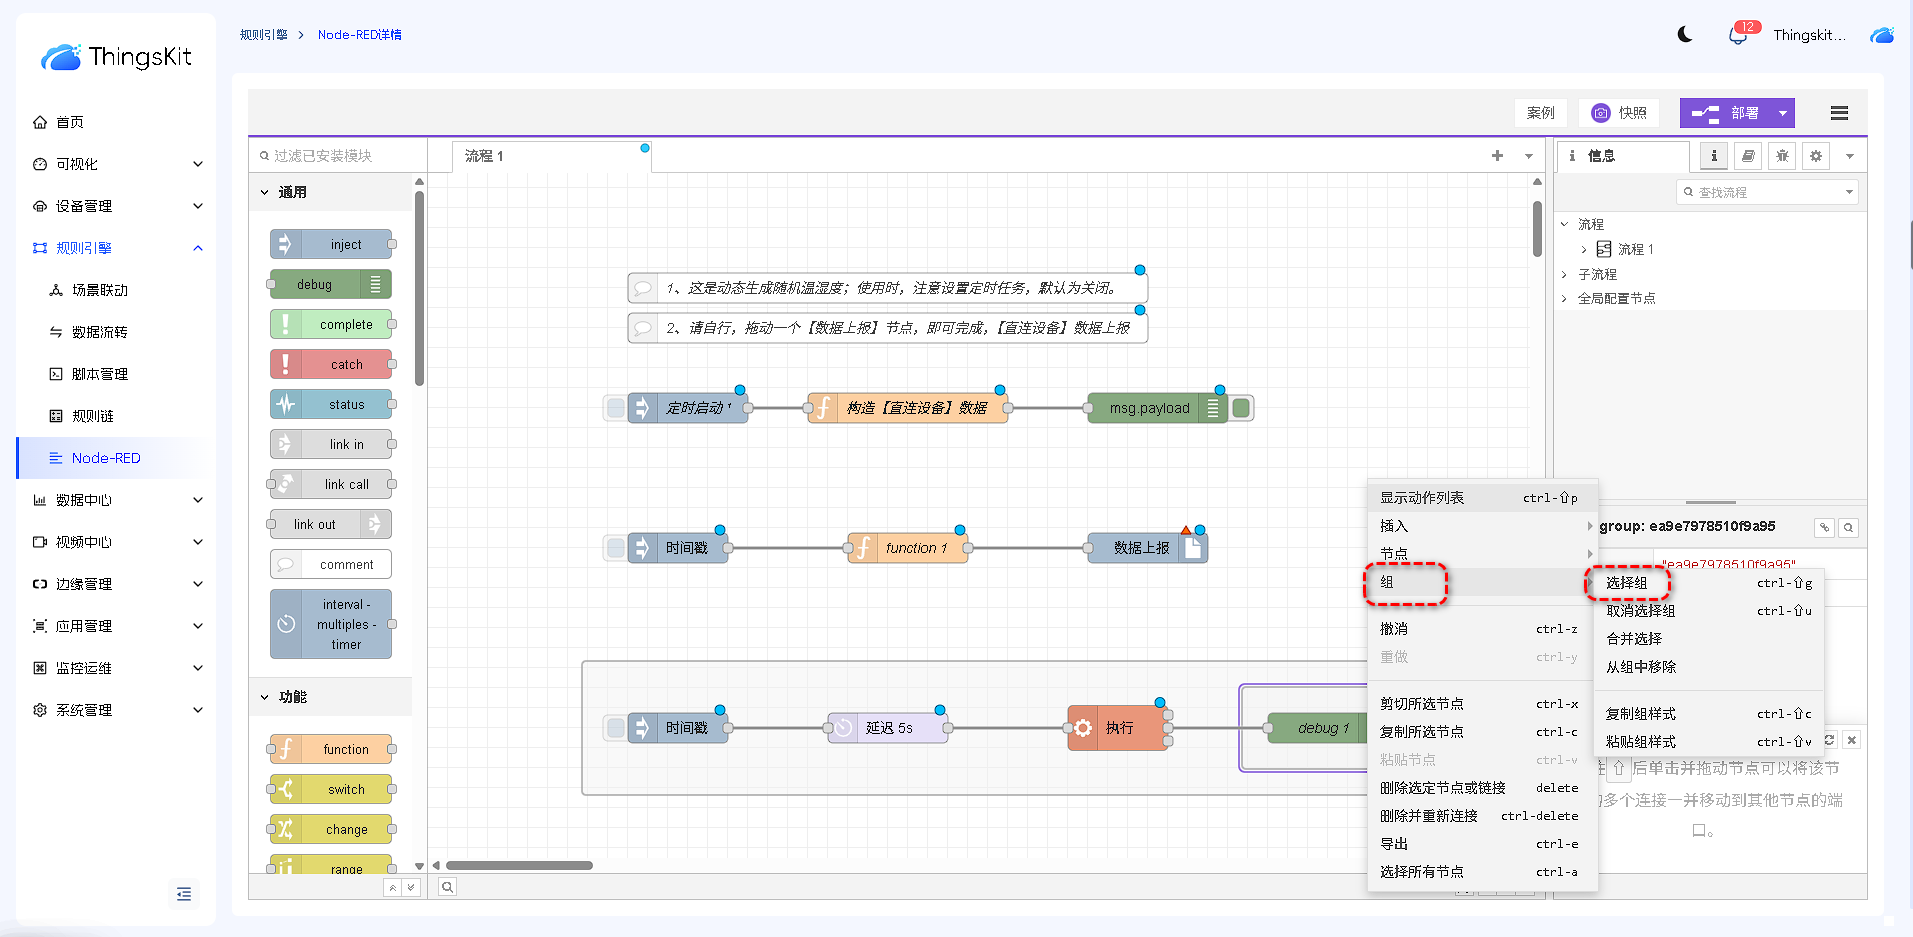Switch to dark mode moon icon
This screenshot has height=937, width=1913.
pyautogui.click(x=1685, y=35)
